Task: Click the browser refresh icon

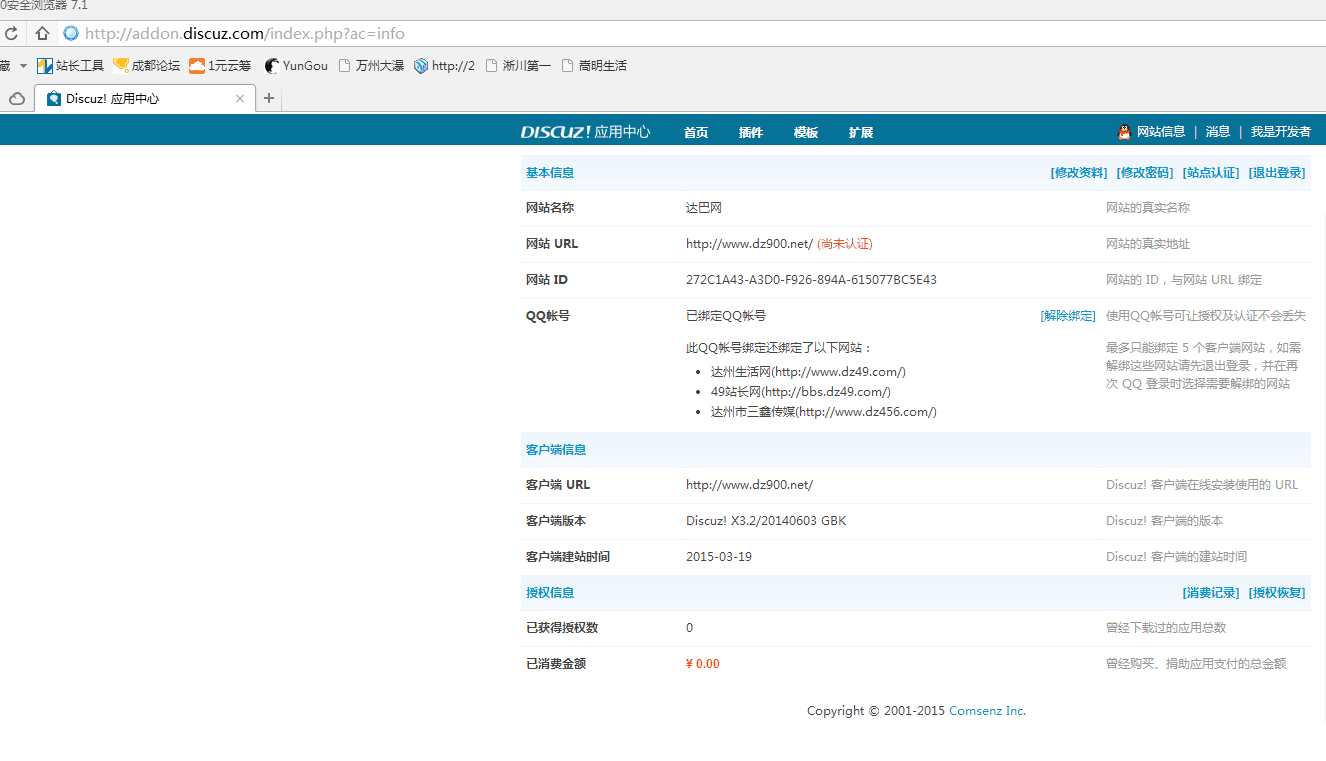Action: coord(11,34)
